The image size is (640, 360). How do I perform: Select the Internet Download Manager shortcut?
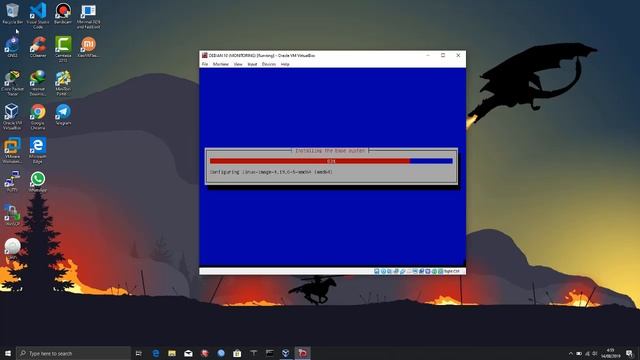pyautogui.click(x=38, y=83)
